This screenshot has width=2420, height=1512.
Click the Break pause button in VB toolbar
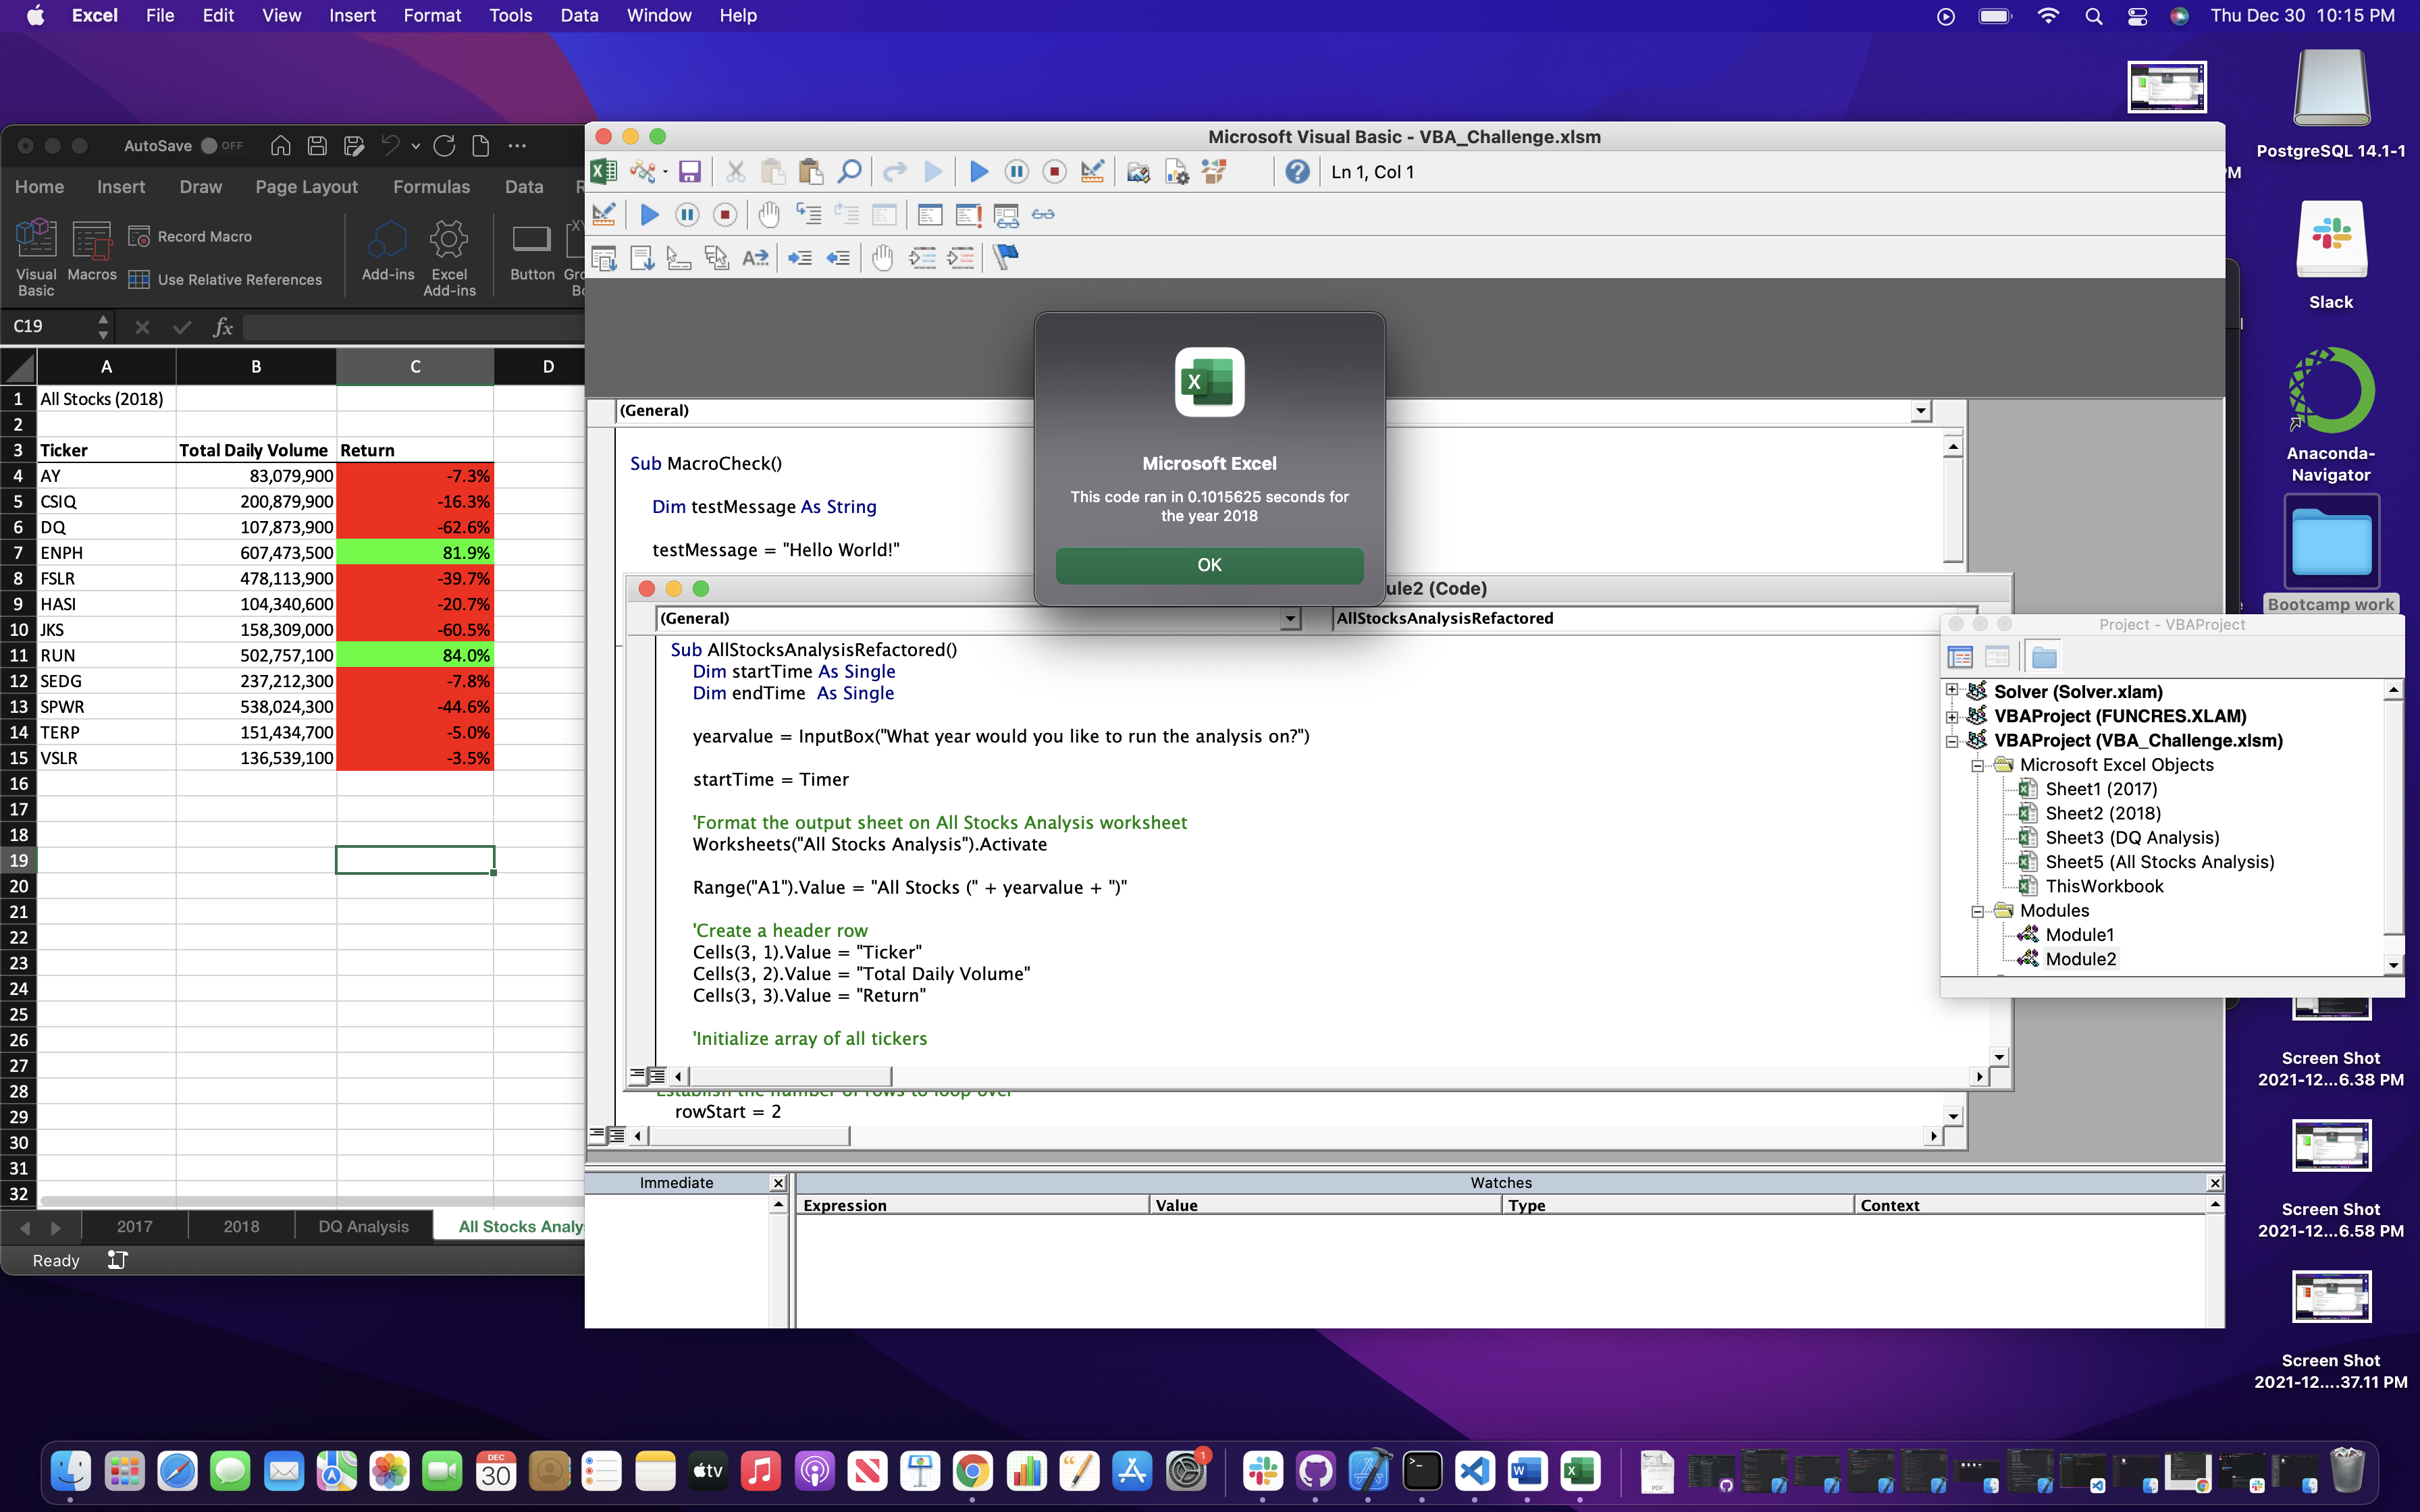point(1016,172)
